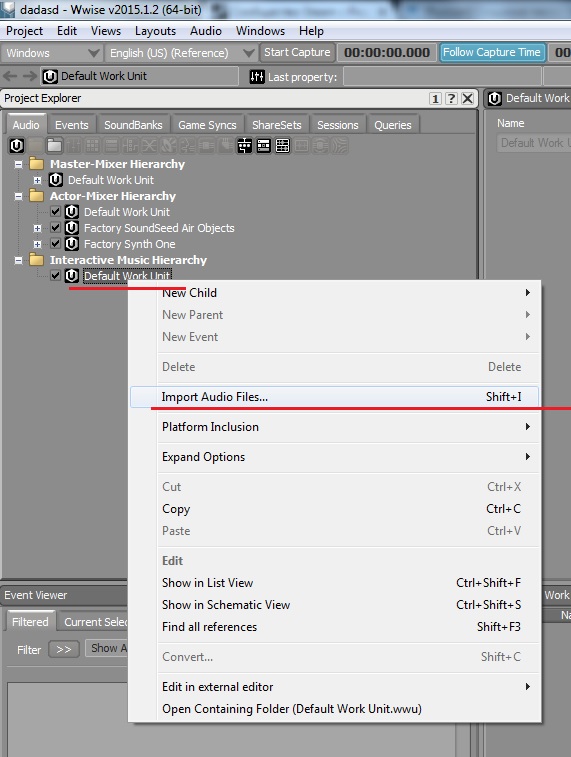Uncheck Factory SoundSeed Air Objects checkbox
The height and width of the screenshot is (757, 571).
click(x=55, y=228)
